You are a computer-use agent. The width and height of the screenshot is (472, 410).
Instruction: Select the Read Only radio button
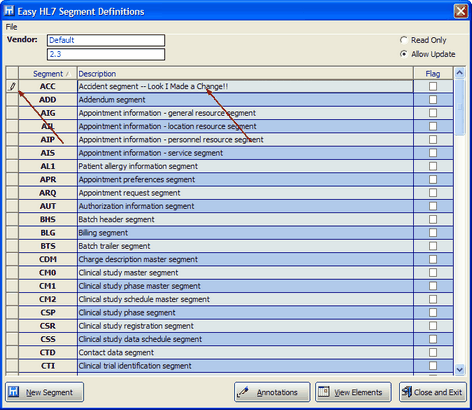point(404,40)
